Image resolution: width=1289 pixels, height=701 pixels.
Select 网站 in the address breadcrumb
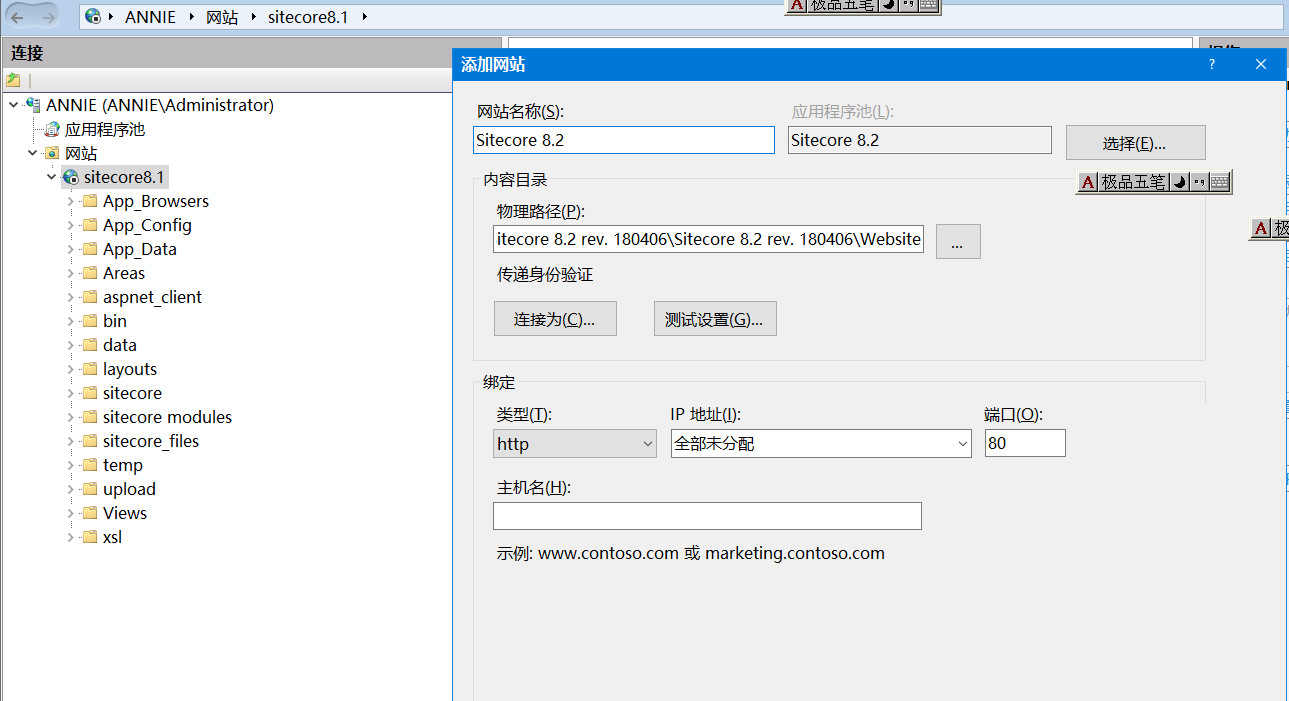coord(222,17)
